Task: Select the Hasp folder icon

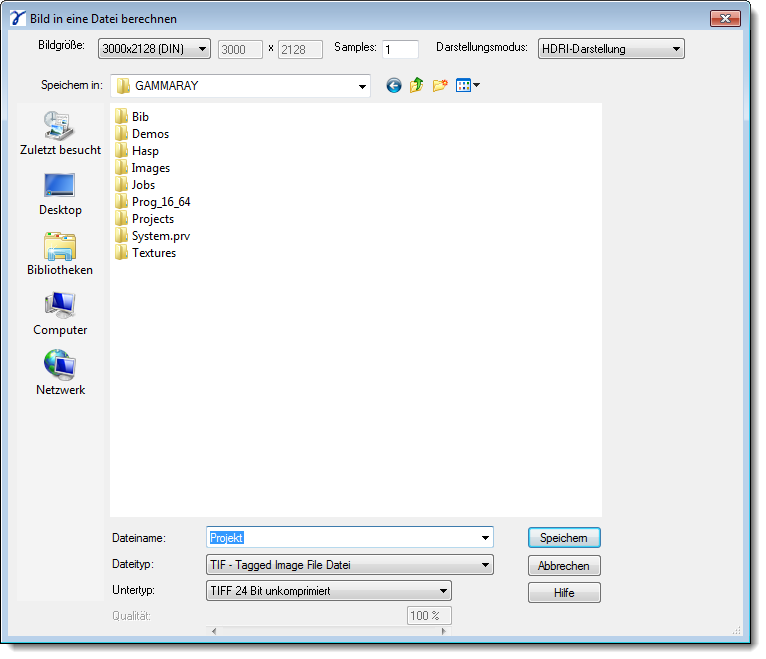Action: point(122,151)
